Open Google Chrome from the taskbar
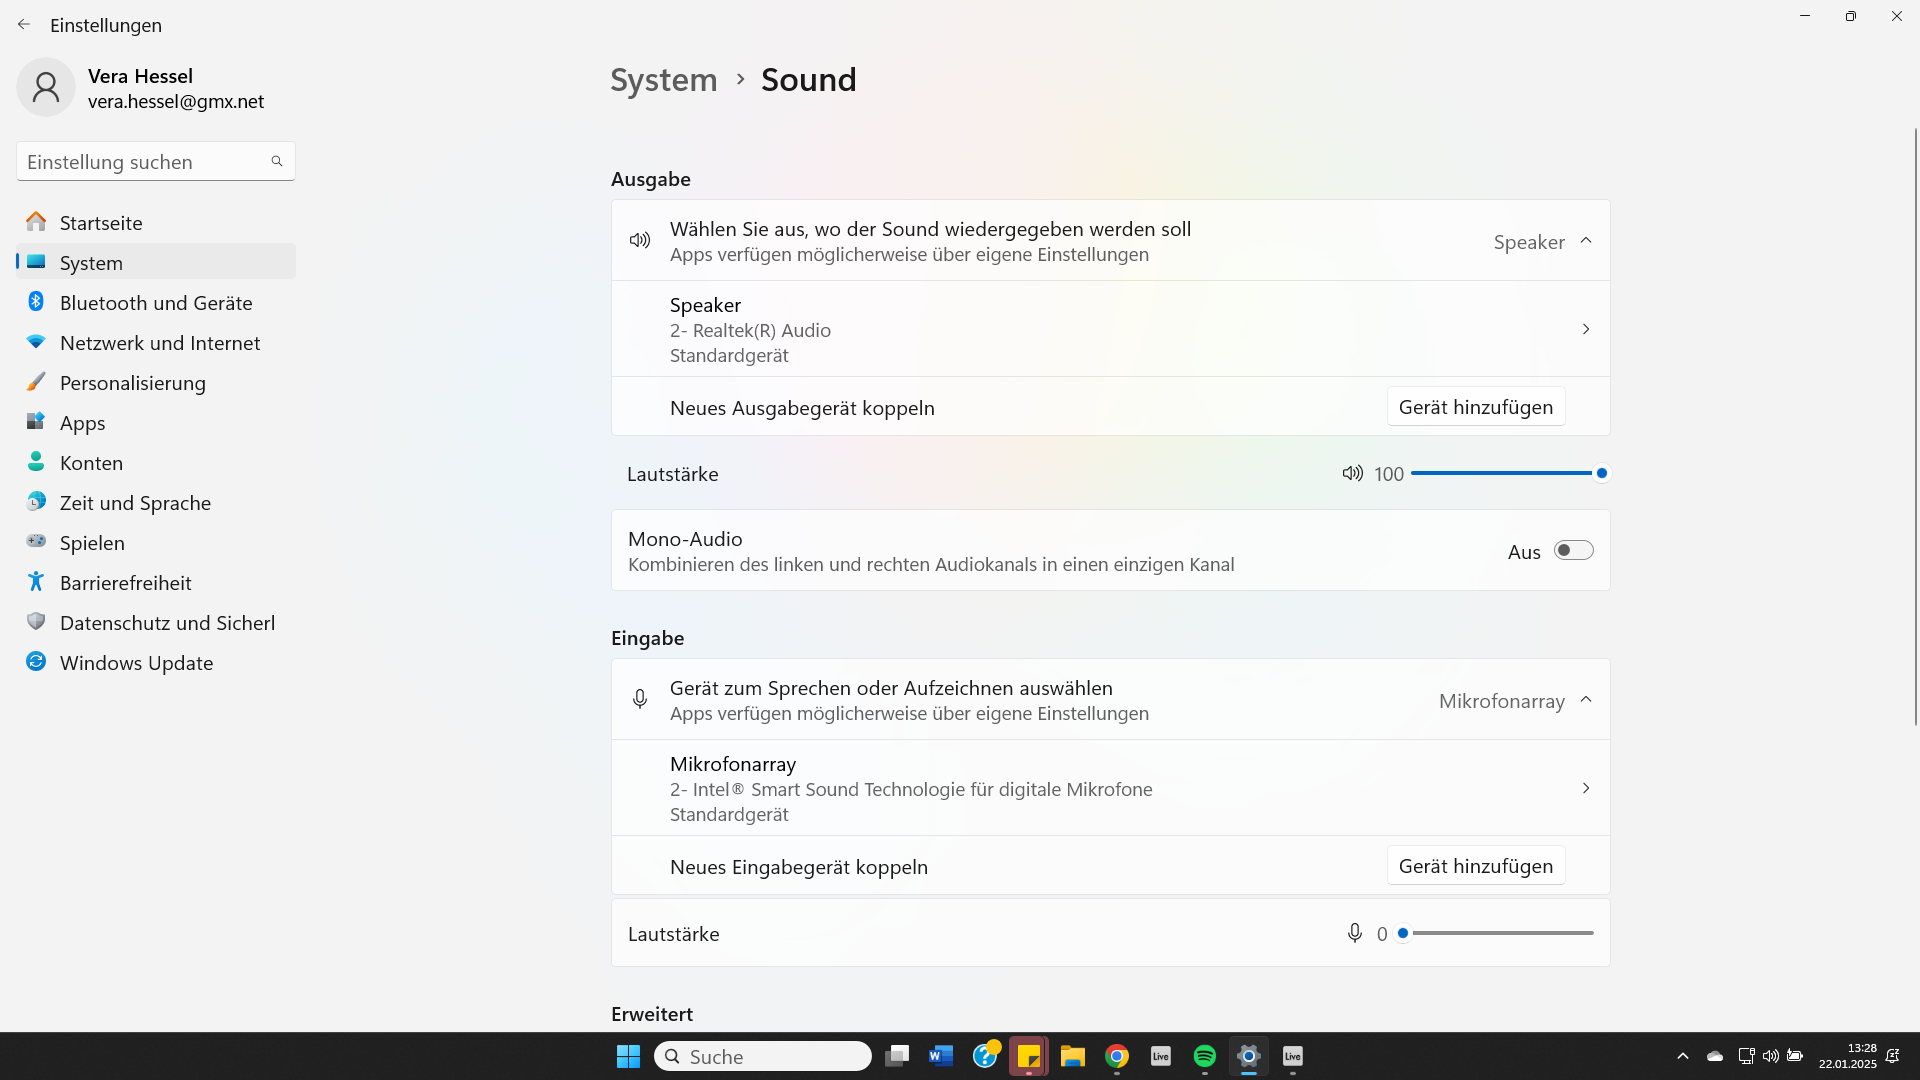 (x=1117, y=1056)
